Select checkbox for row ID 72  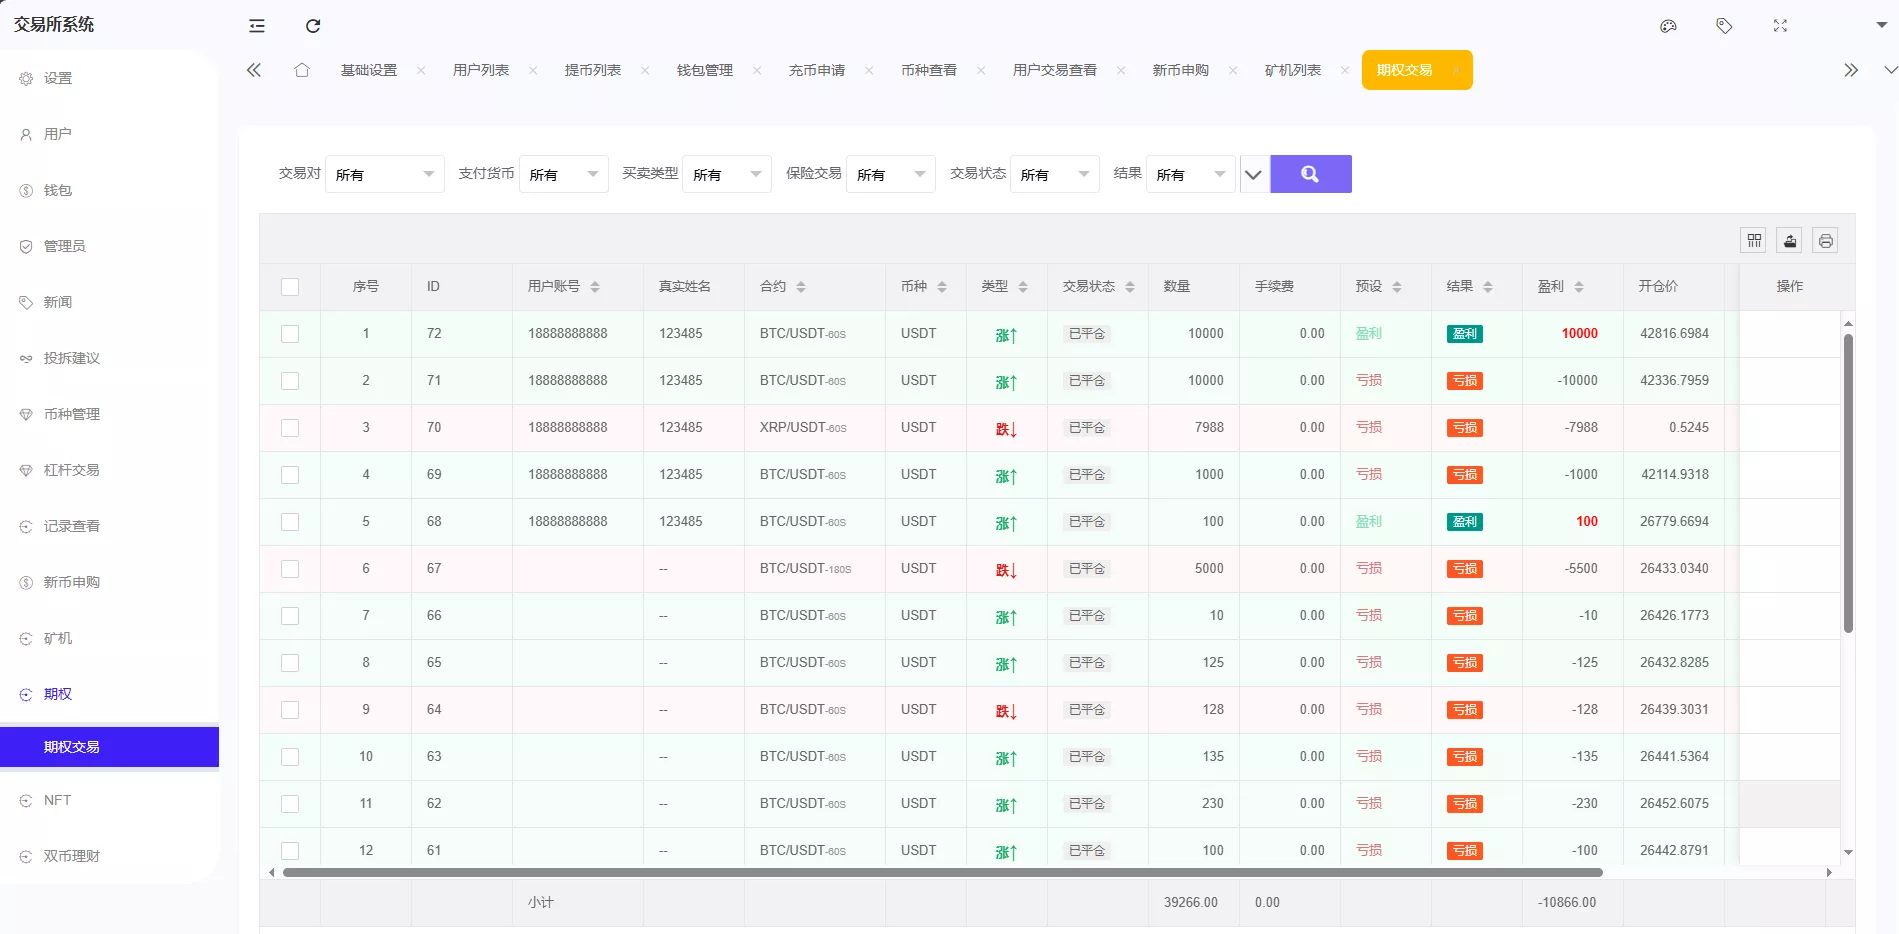pos(290,334)
